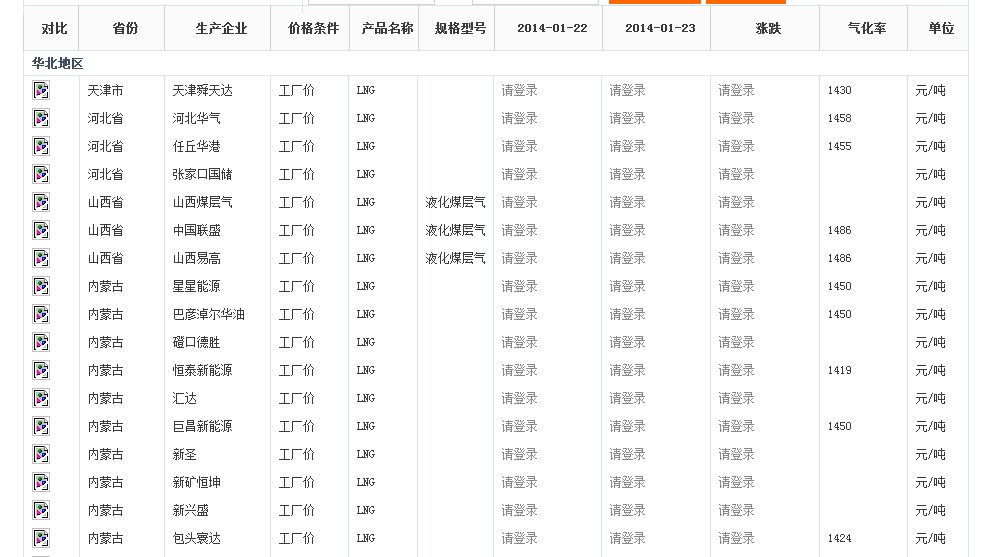
Task: Select the 张家口国储 company name
Action: click(203, 174)
